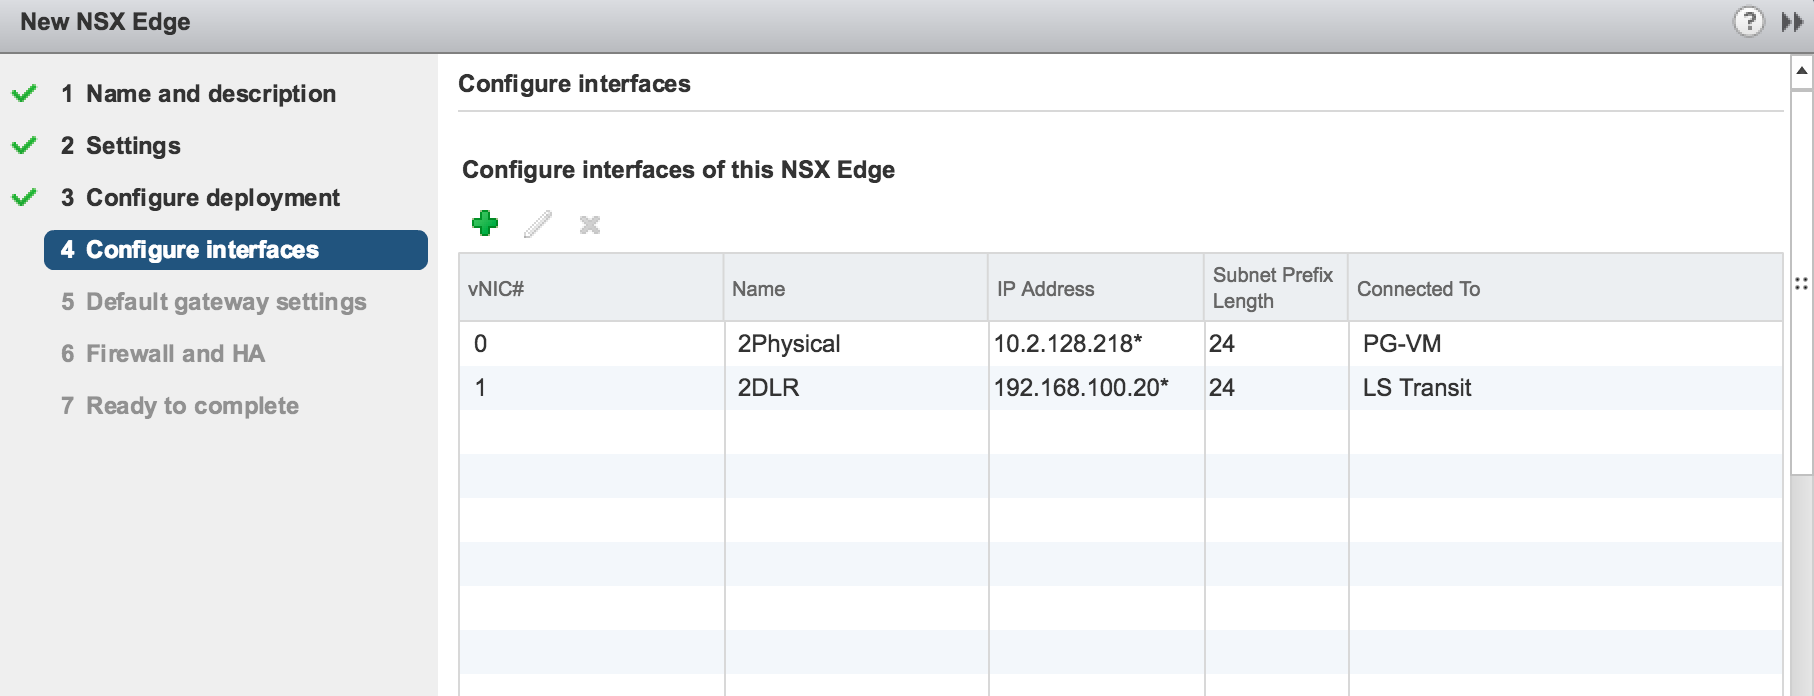The image size is (1814, 696).
Task: Click vNIC number 0 cell
Action: click(x=480, y=344)
